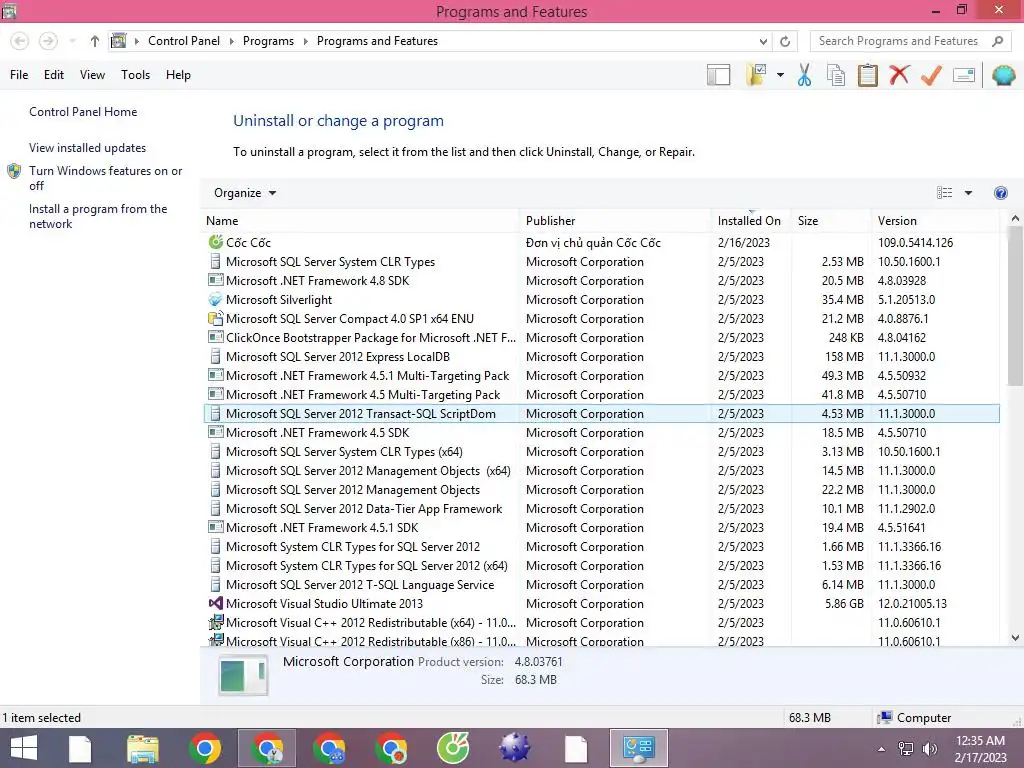The width and height of the screenshot is (1024, 768).
Task: Open recent locations dropdown arrow
Action: [x=73, y=41]
